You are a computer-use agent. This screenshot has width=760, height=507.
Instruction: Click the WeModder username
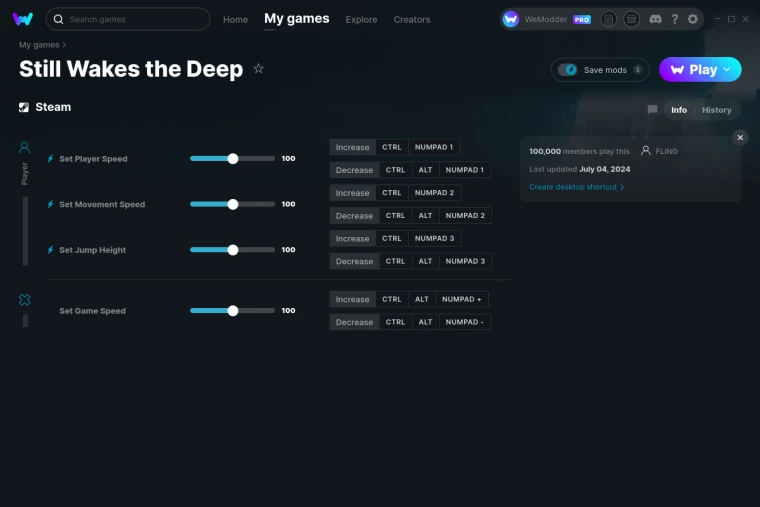click(546, 19)
